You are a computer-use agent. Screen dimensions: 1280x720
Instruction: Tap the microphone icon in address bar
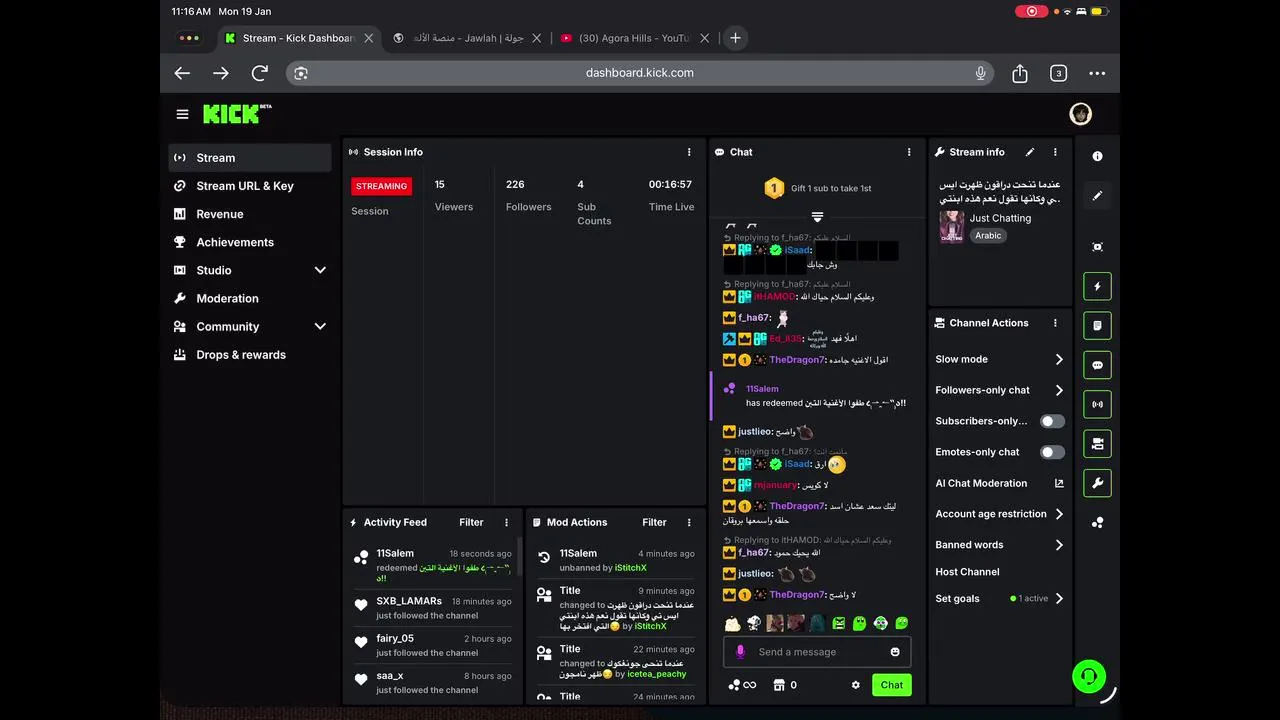[x=981, y=73]
